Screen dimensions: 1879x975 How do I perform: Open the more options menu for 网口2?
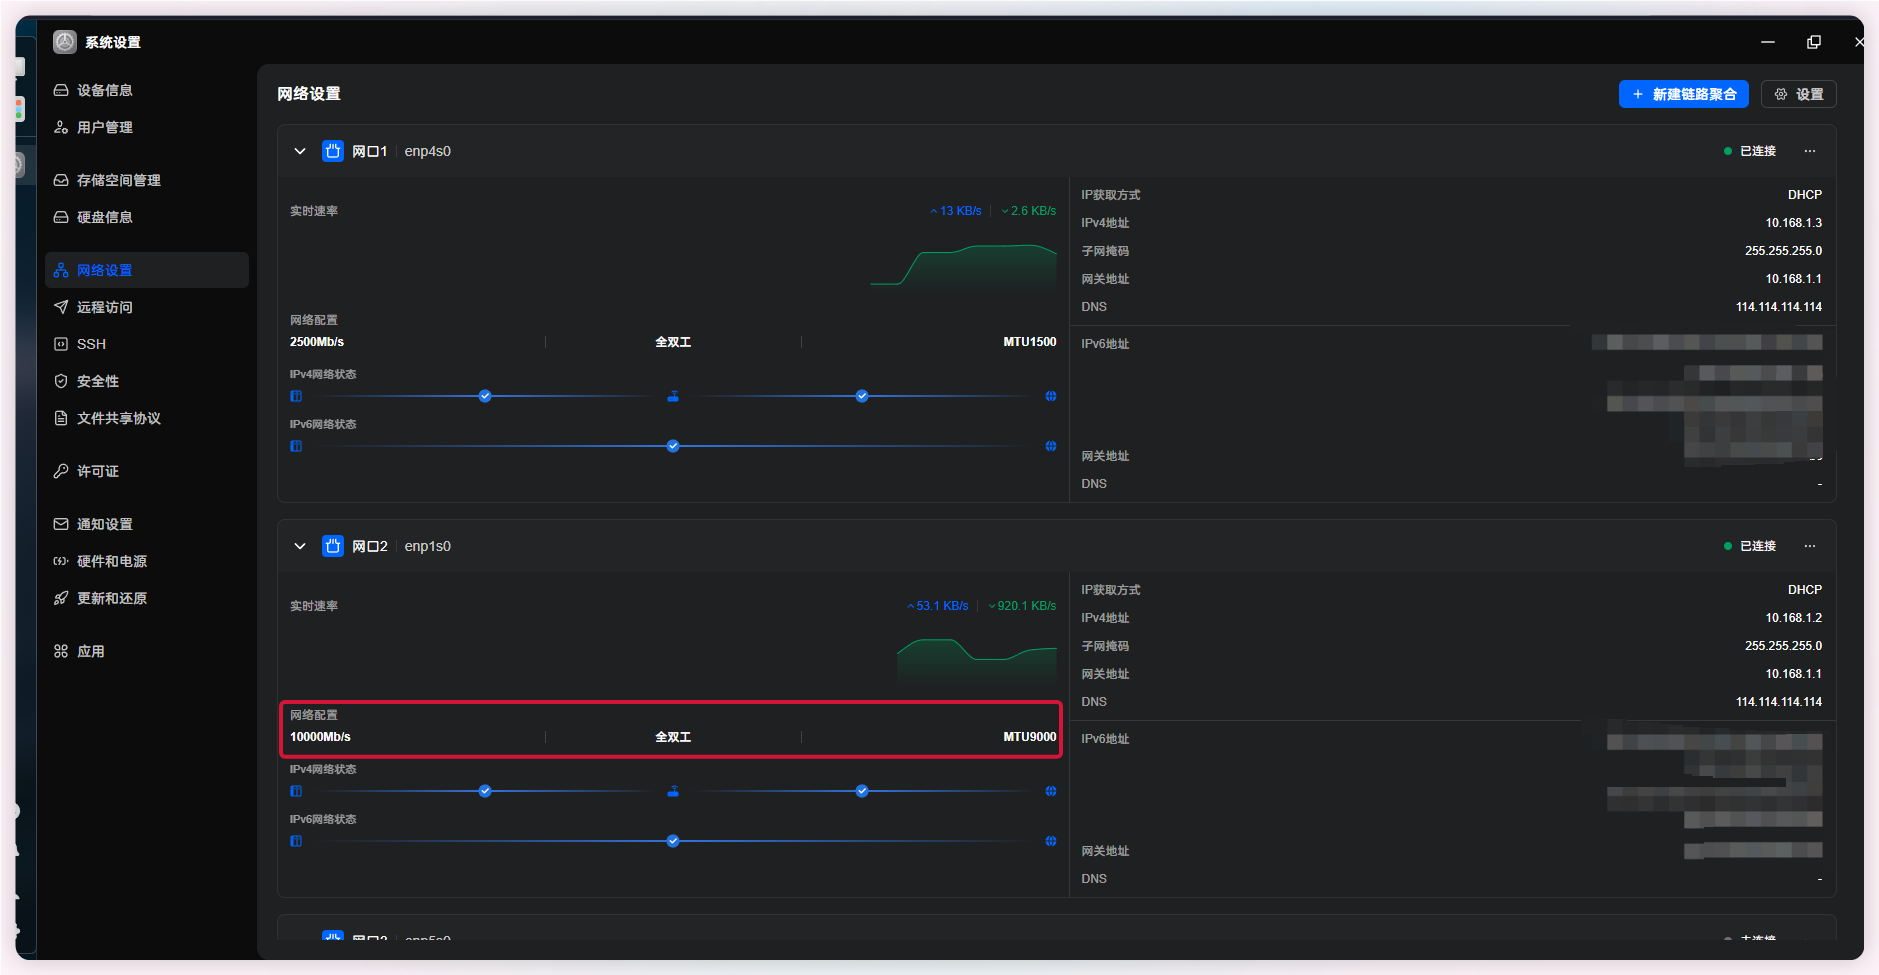coord(1810,546)
